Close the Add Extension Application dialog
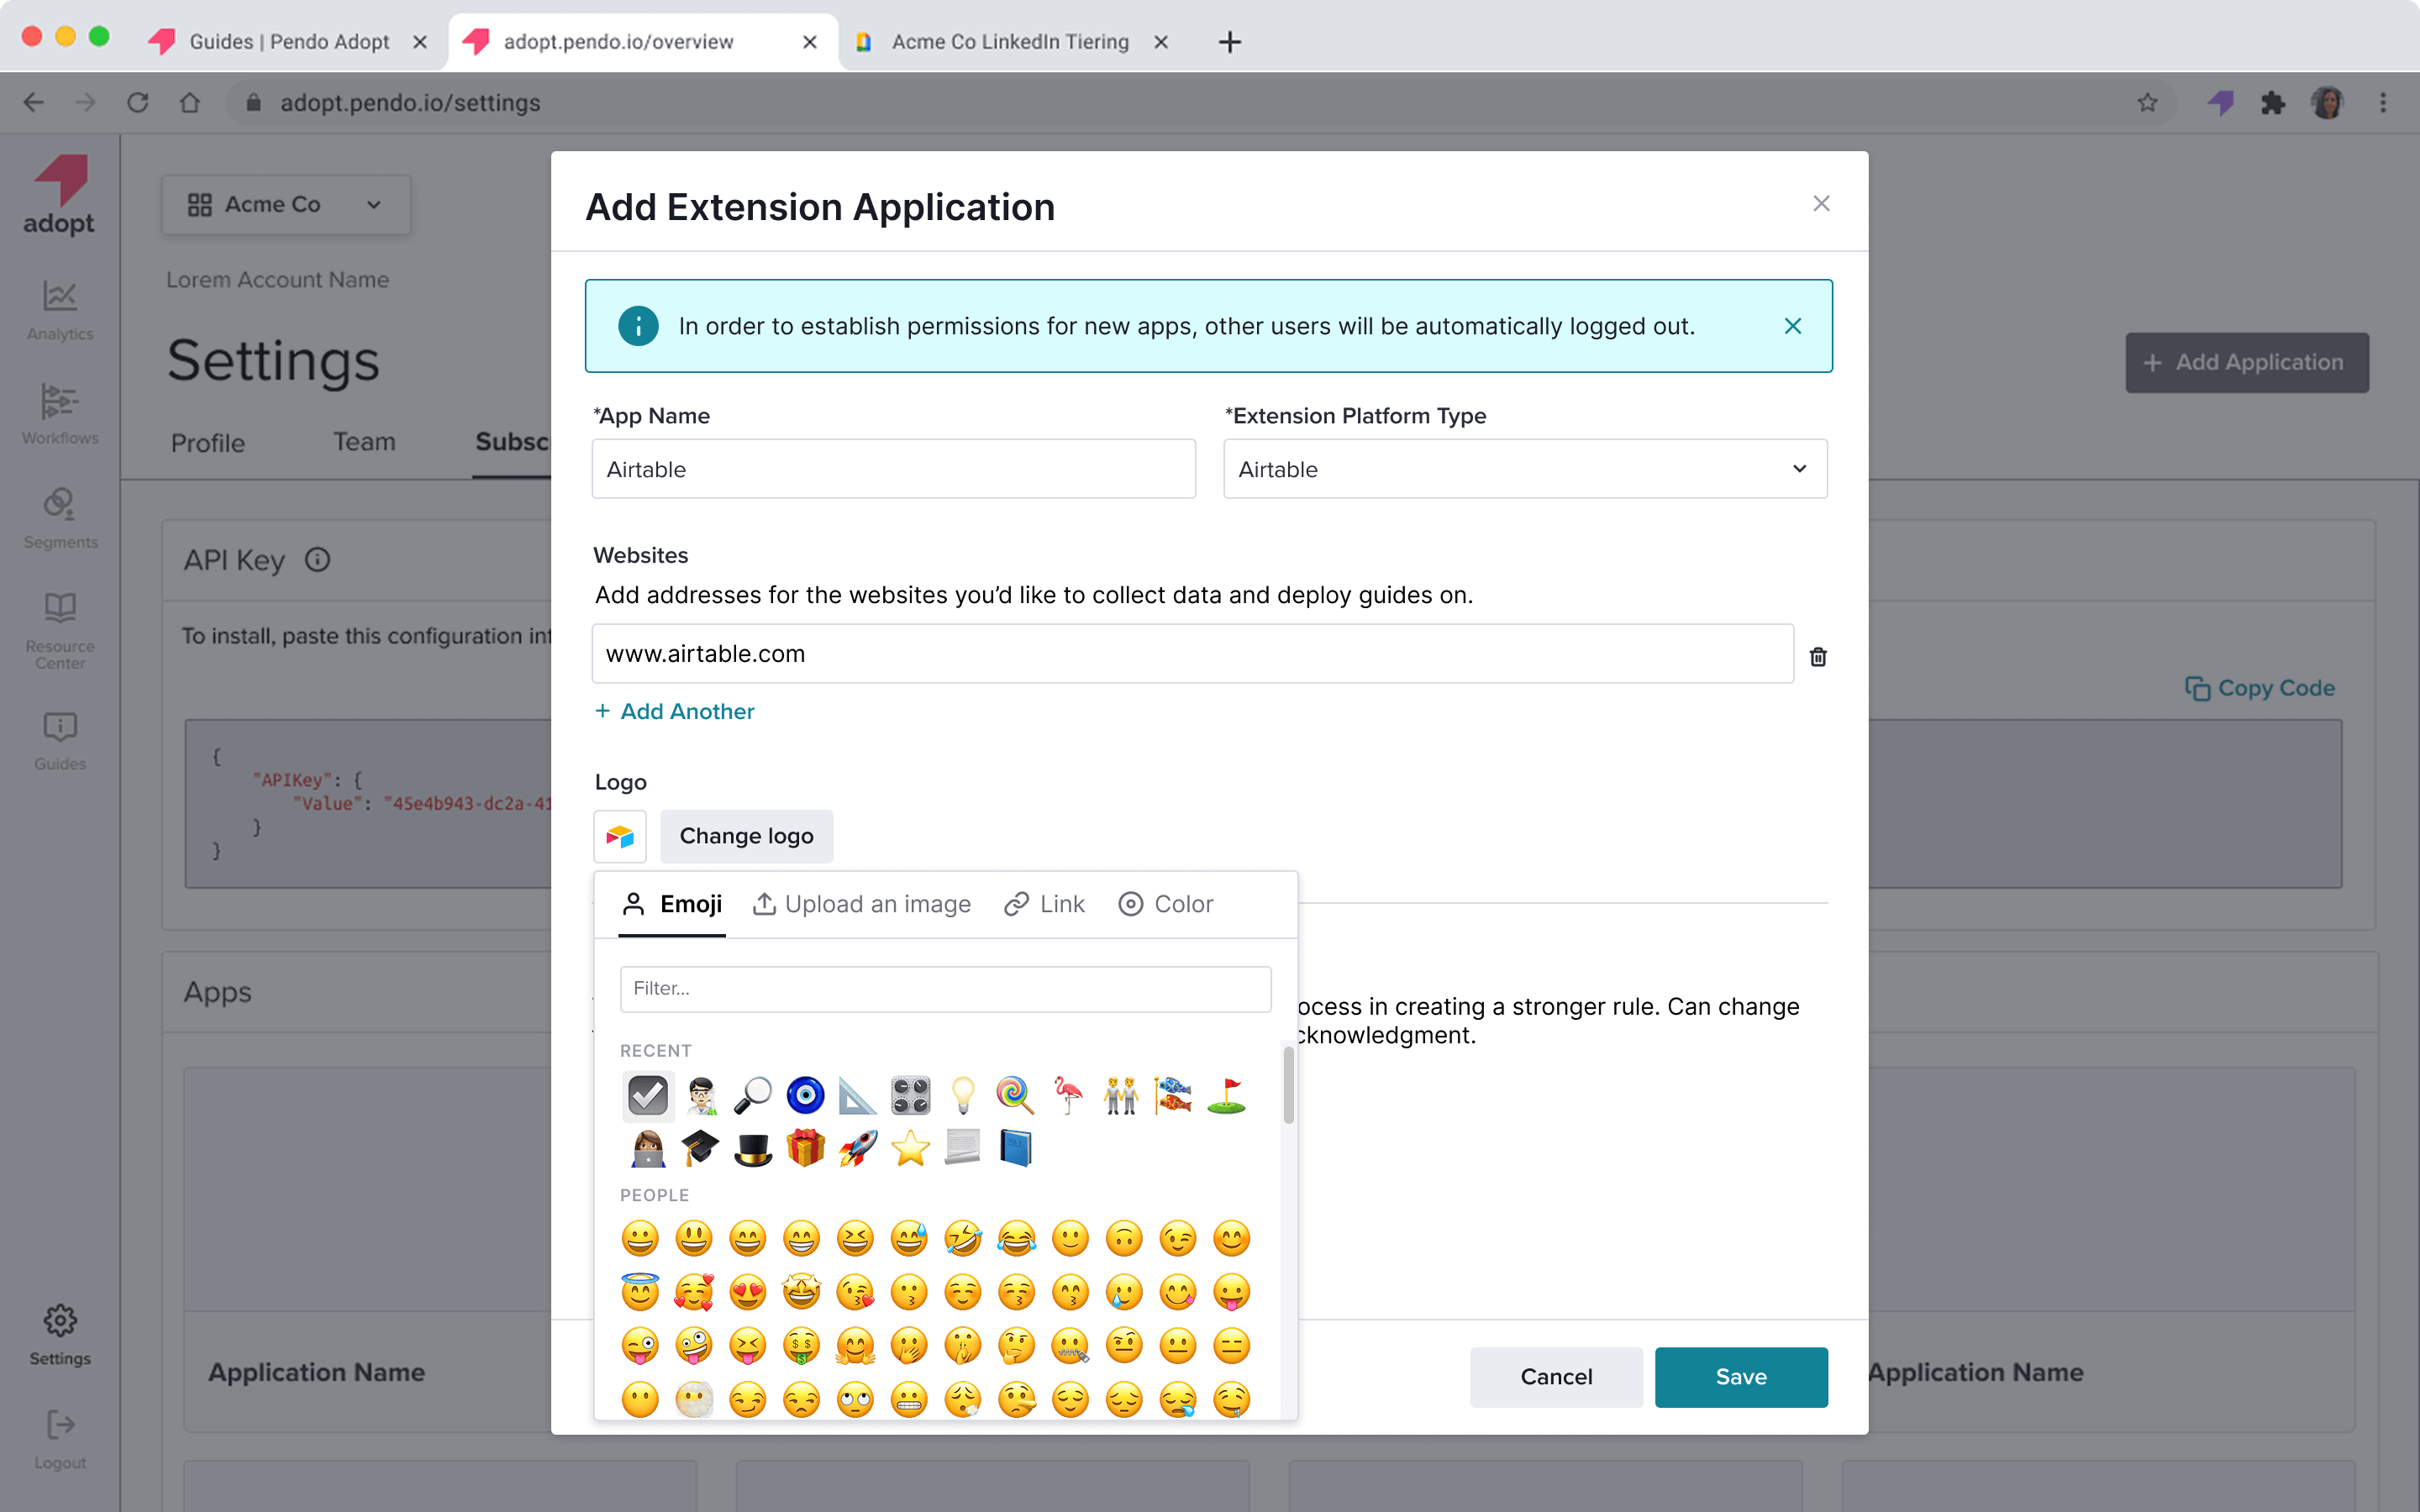The width and height of the screenshot is (2420, 1512). click(1821, 203)
